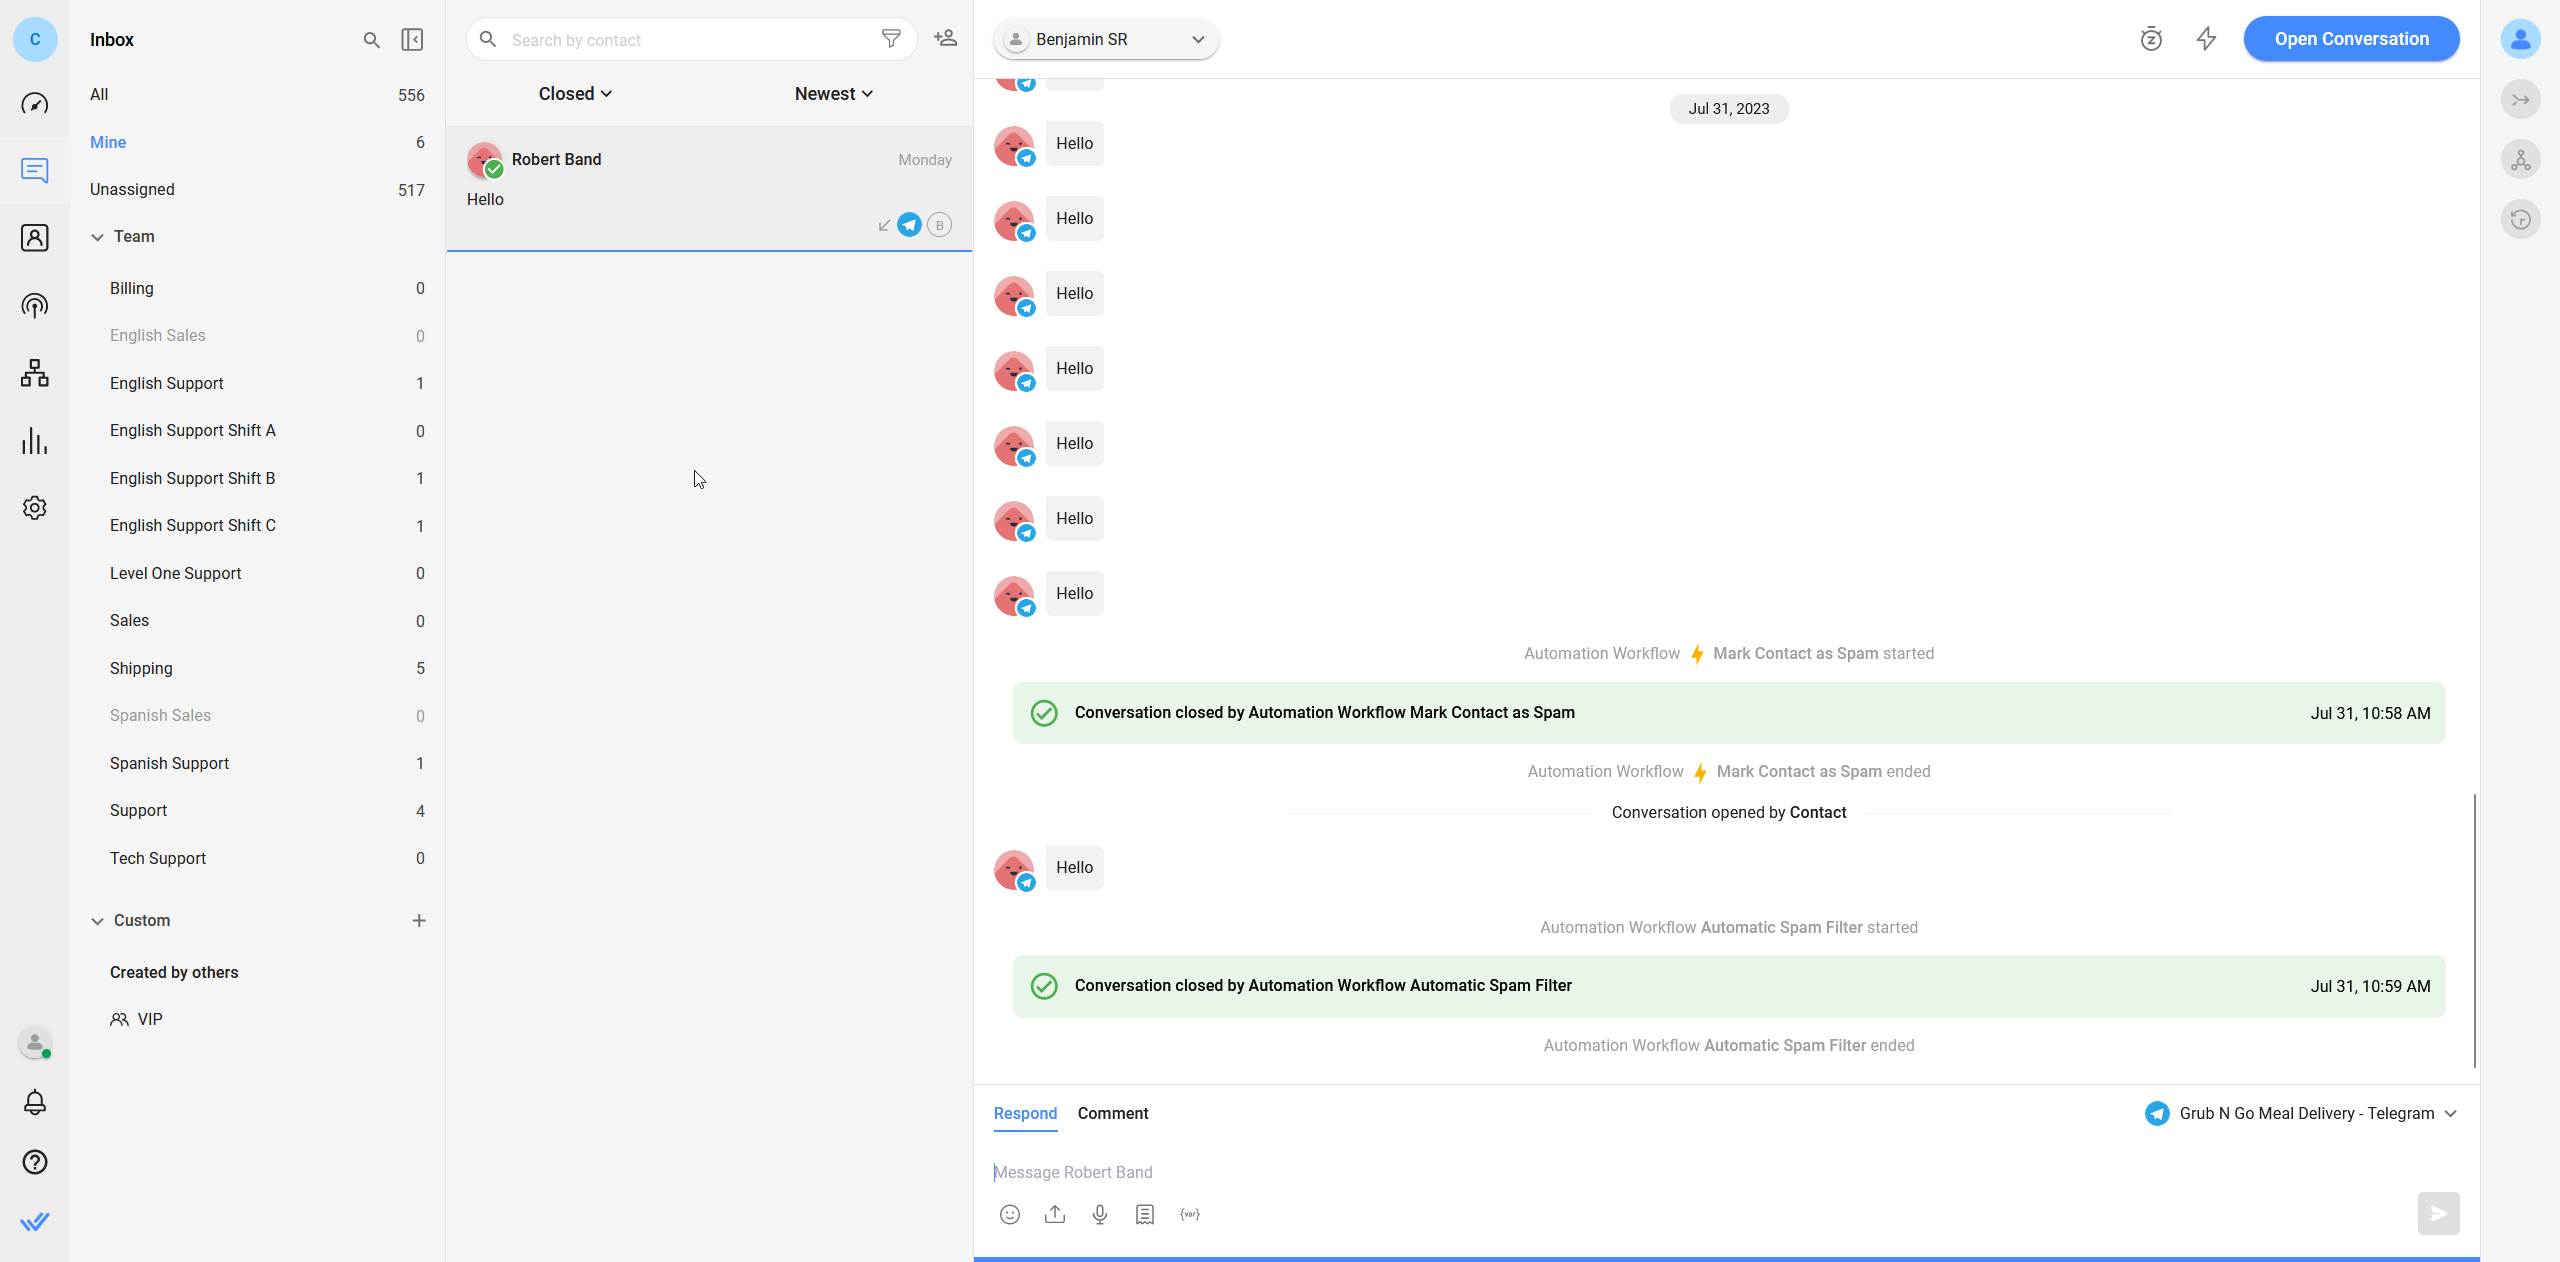The height and width of the screenshot is (1262, 2560).
Task: Select the Respond tab
Action: coord(1024,1113)
